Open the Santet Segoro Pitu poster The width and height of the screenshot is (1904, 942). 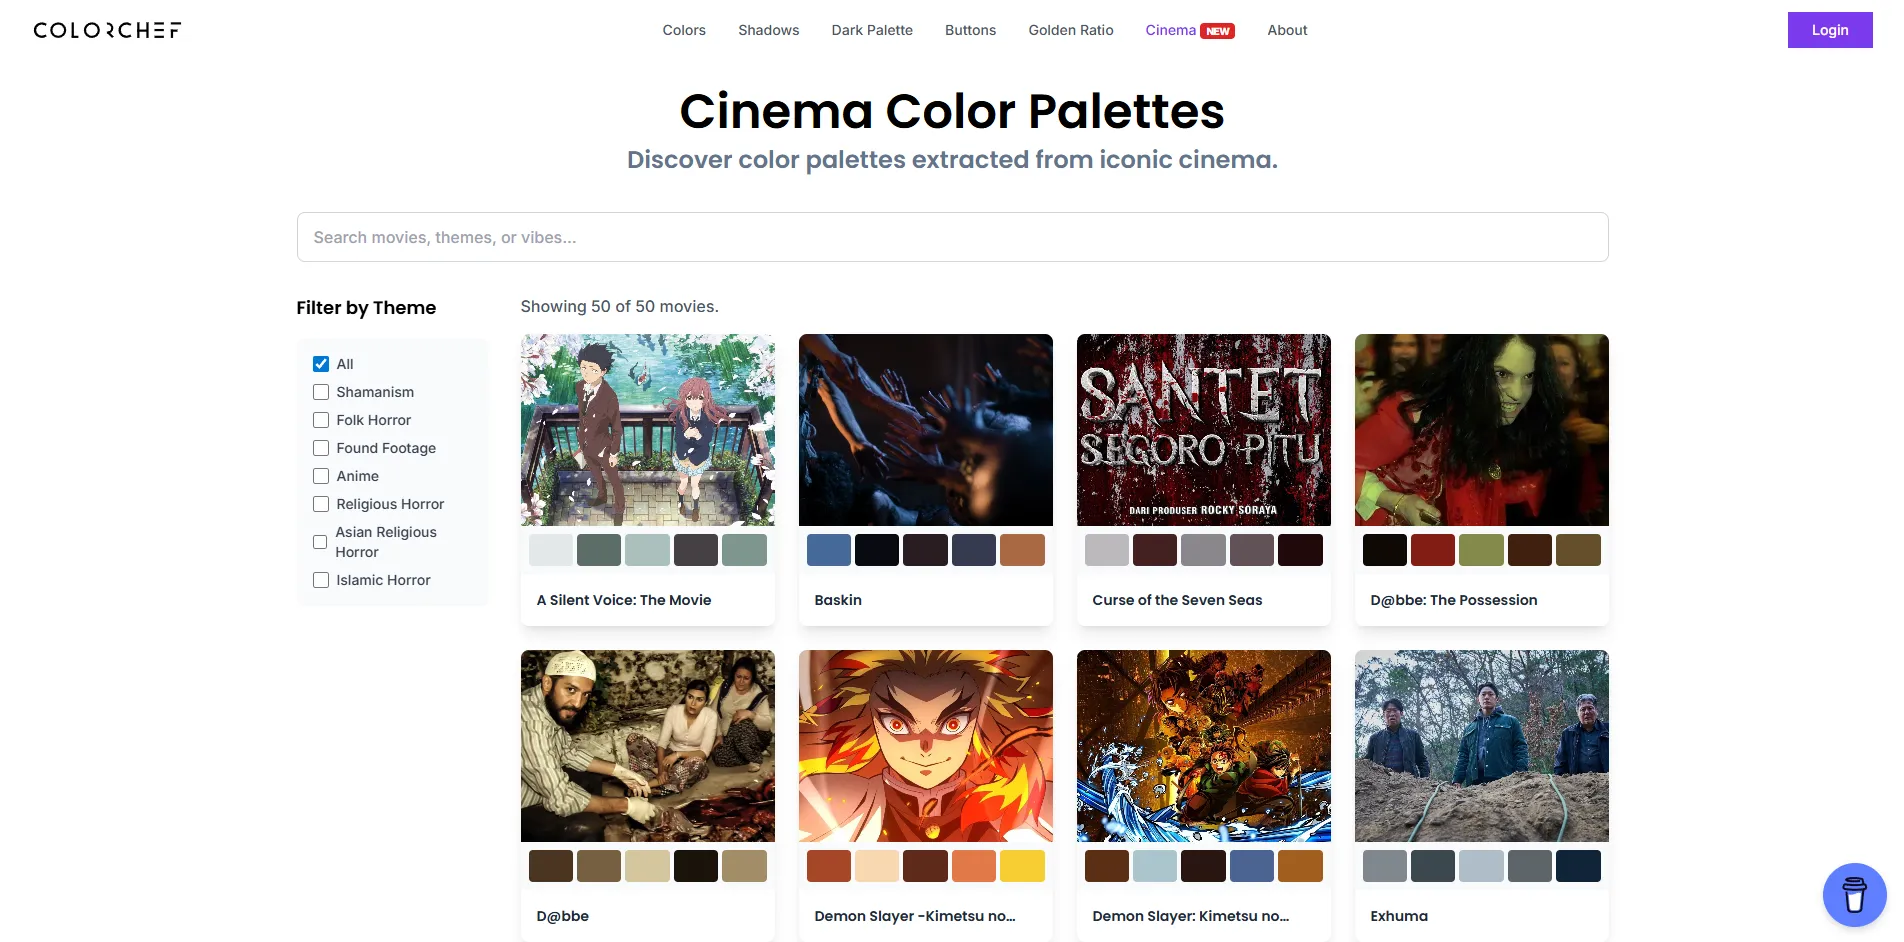point(1204,430)
